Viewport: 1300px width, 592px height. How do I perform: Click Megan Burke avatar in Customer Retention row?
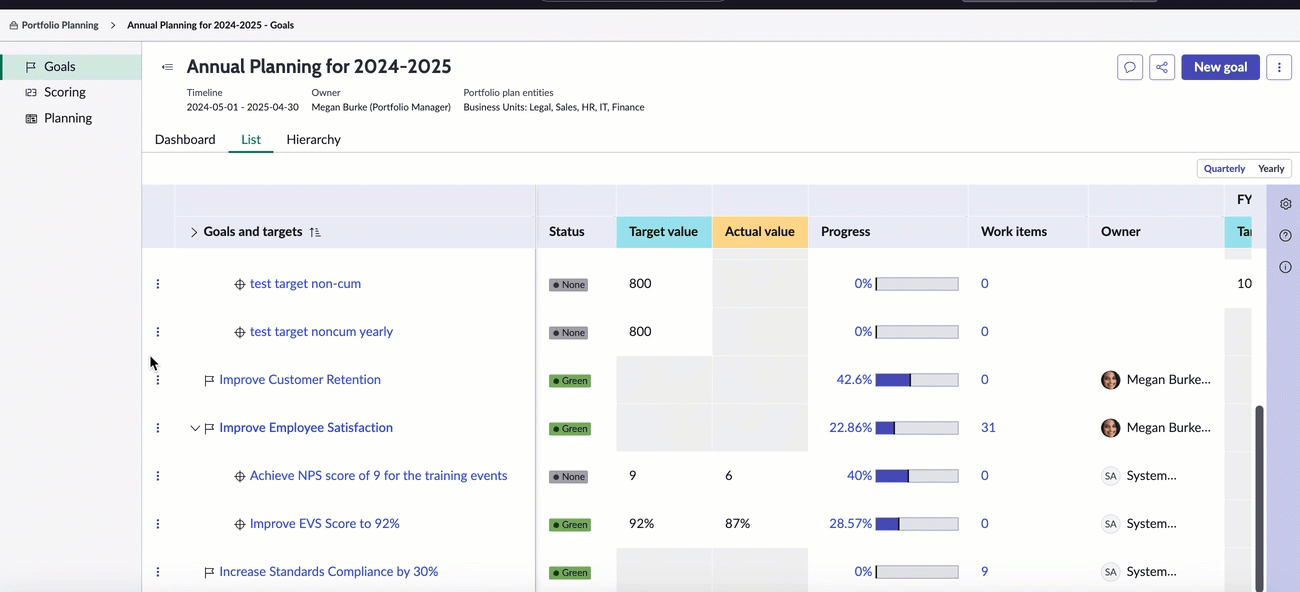click(1110, 380)
